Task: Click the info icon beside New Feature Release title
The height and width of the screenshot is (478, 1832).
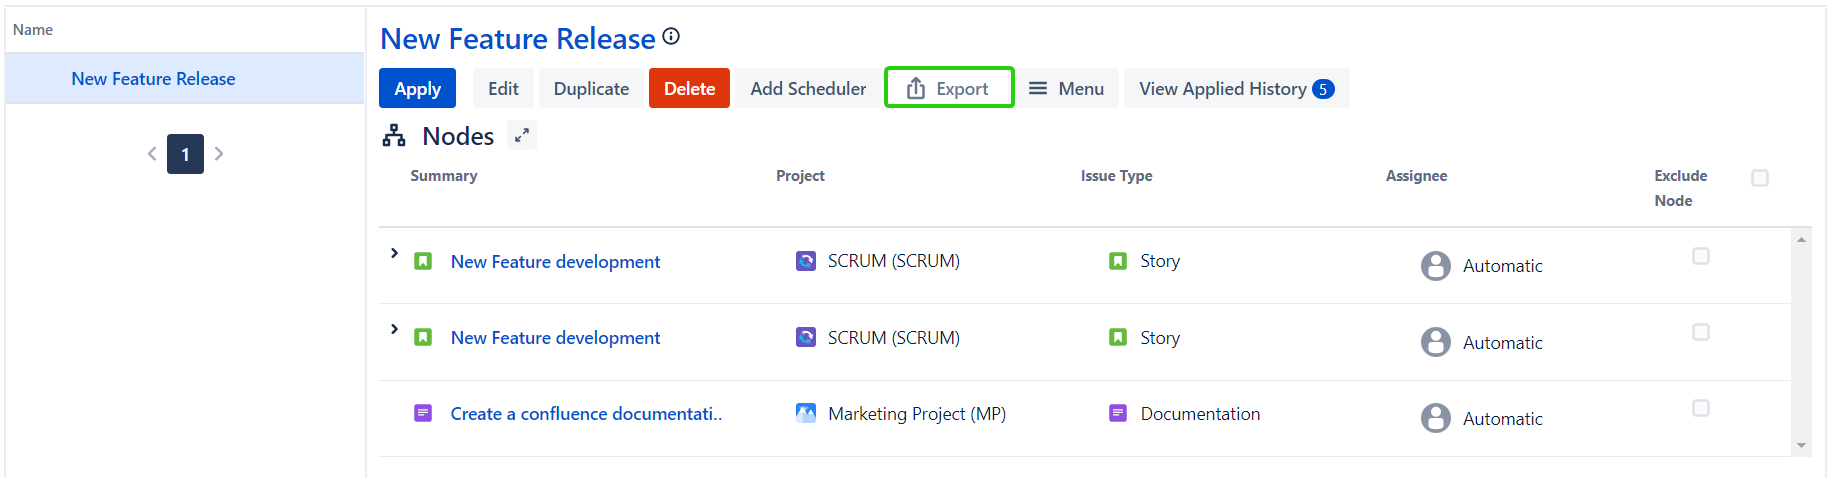Action: pos(671,37)
